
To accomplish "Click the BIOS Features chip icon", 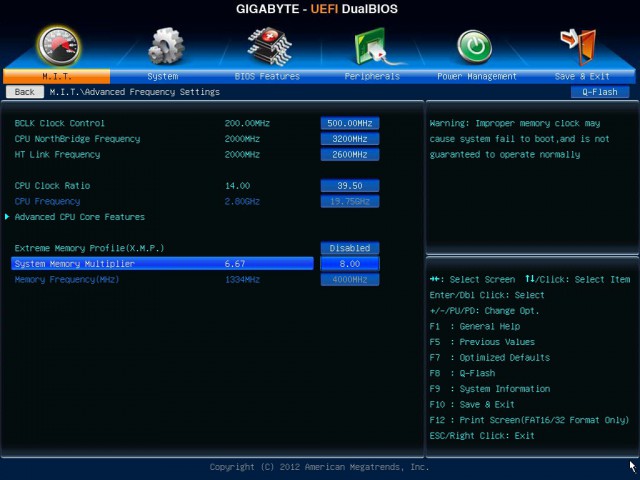I will 269,46.
